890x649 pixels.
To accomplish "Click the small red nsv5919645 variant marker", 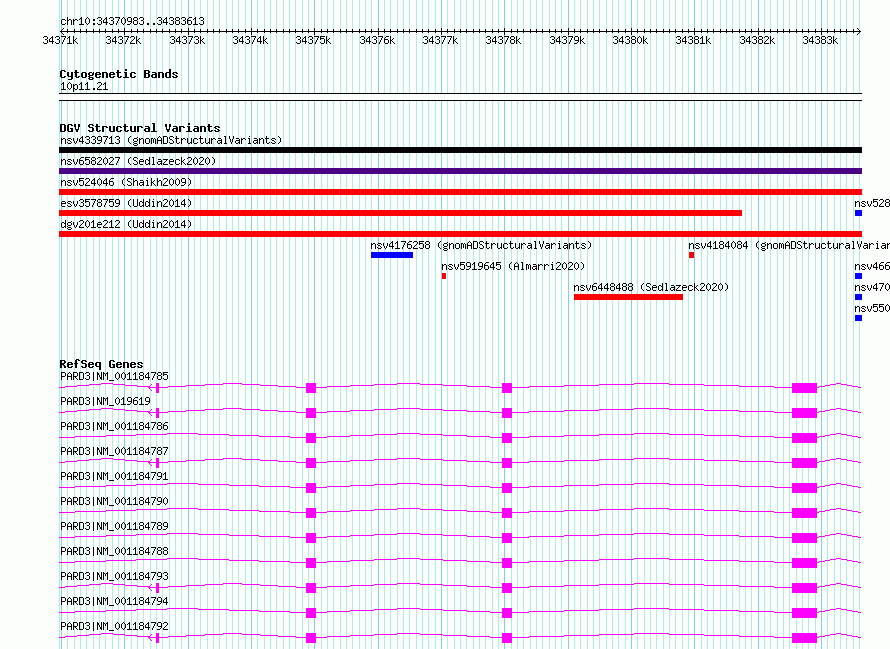I will pos(444,276).
